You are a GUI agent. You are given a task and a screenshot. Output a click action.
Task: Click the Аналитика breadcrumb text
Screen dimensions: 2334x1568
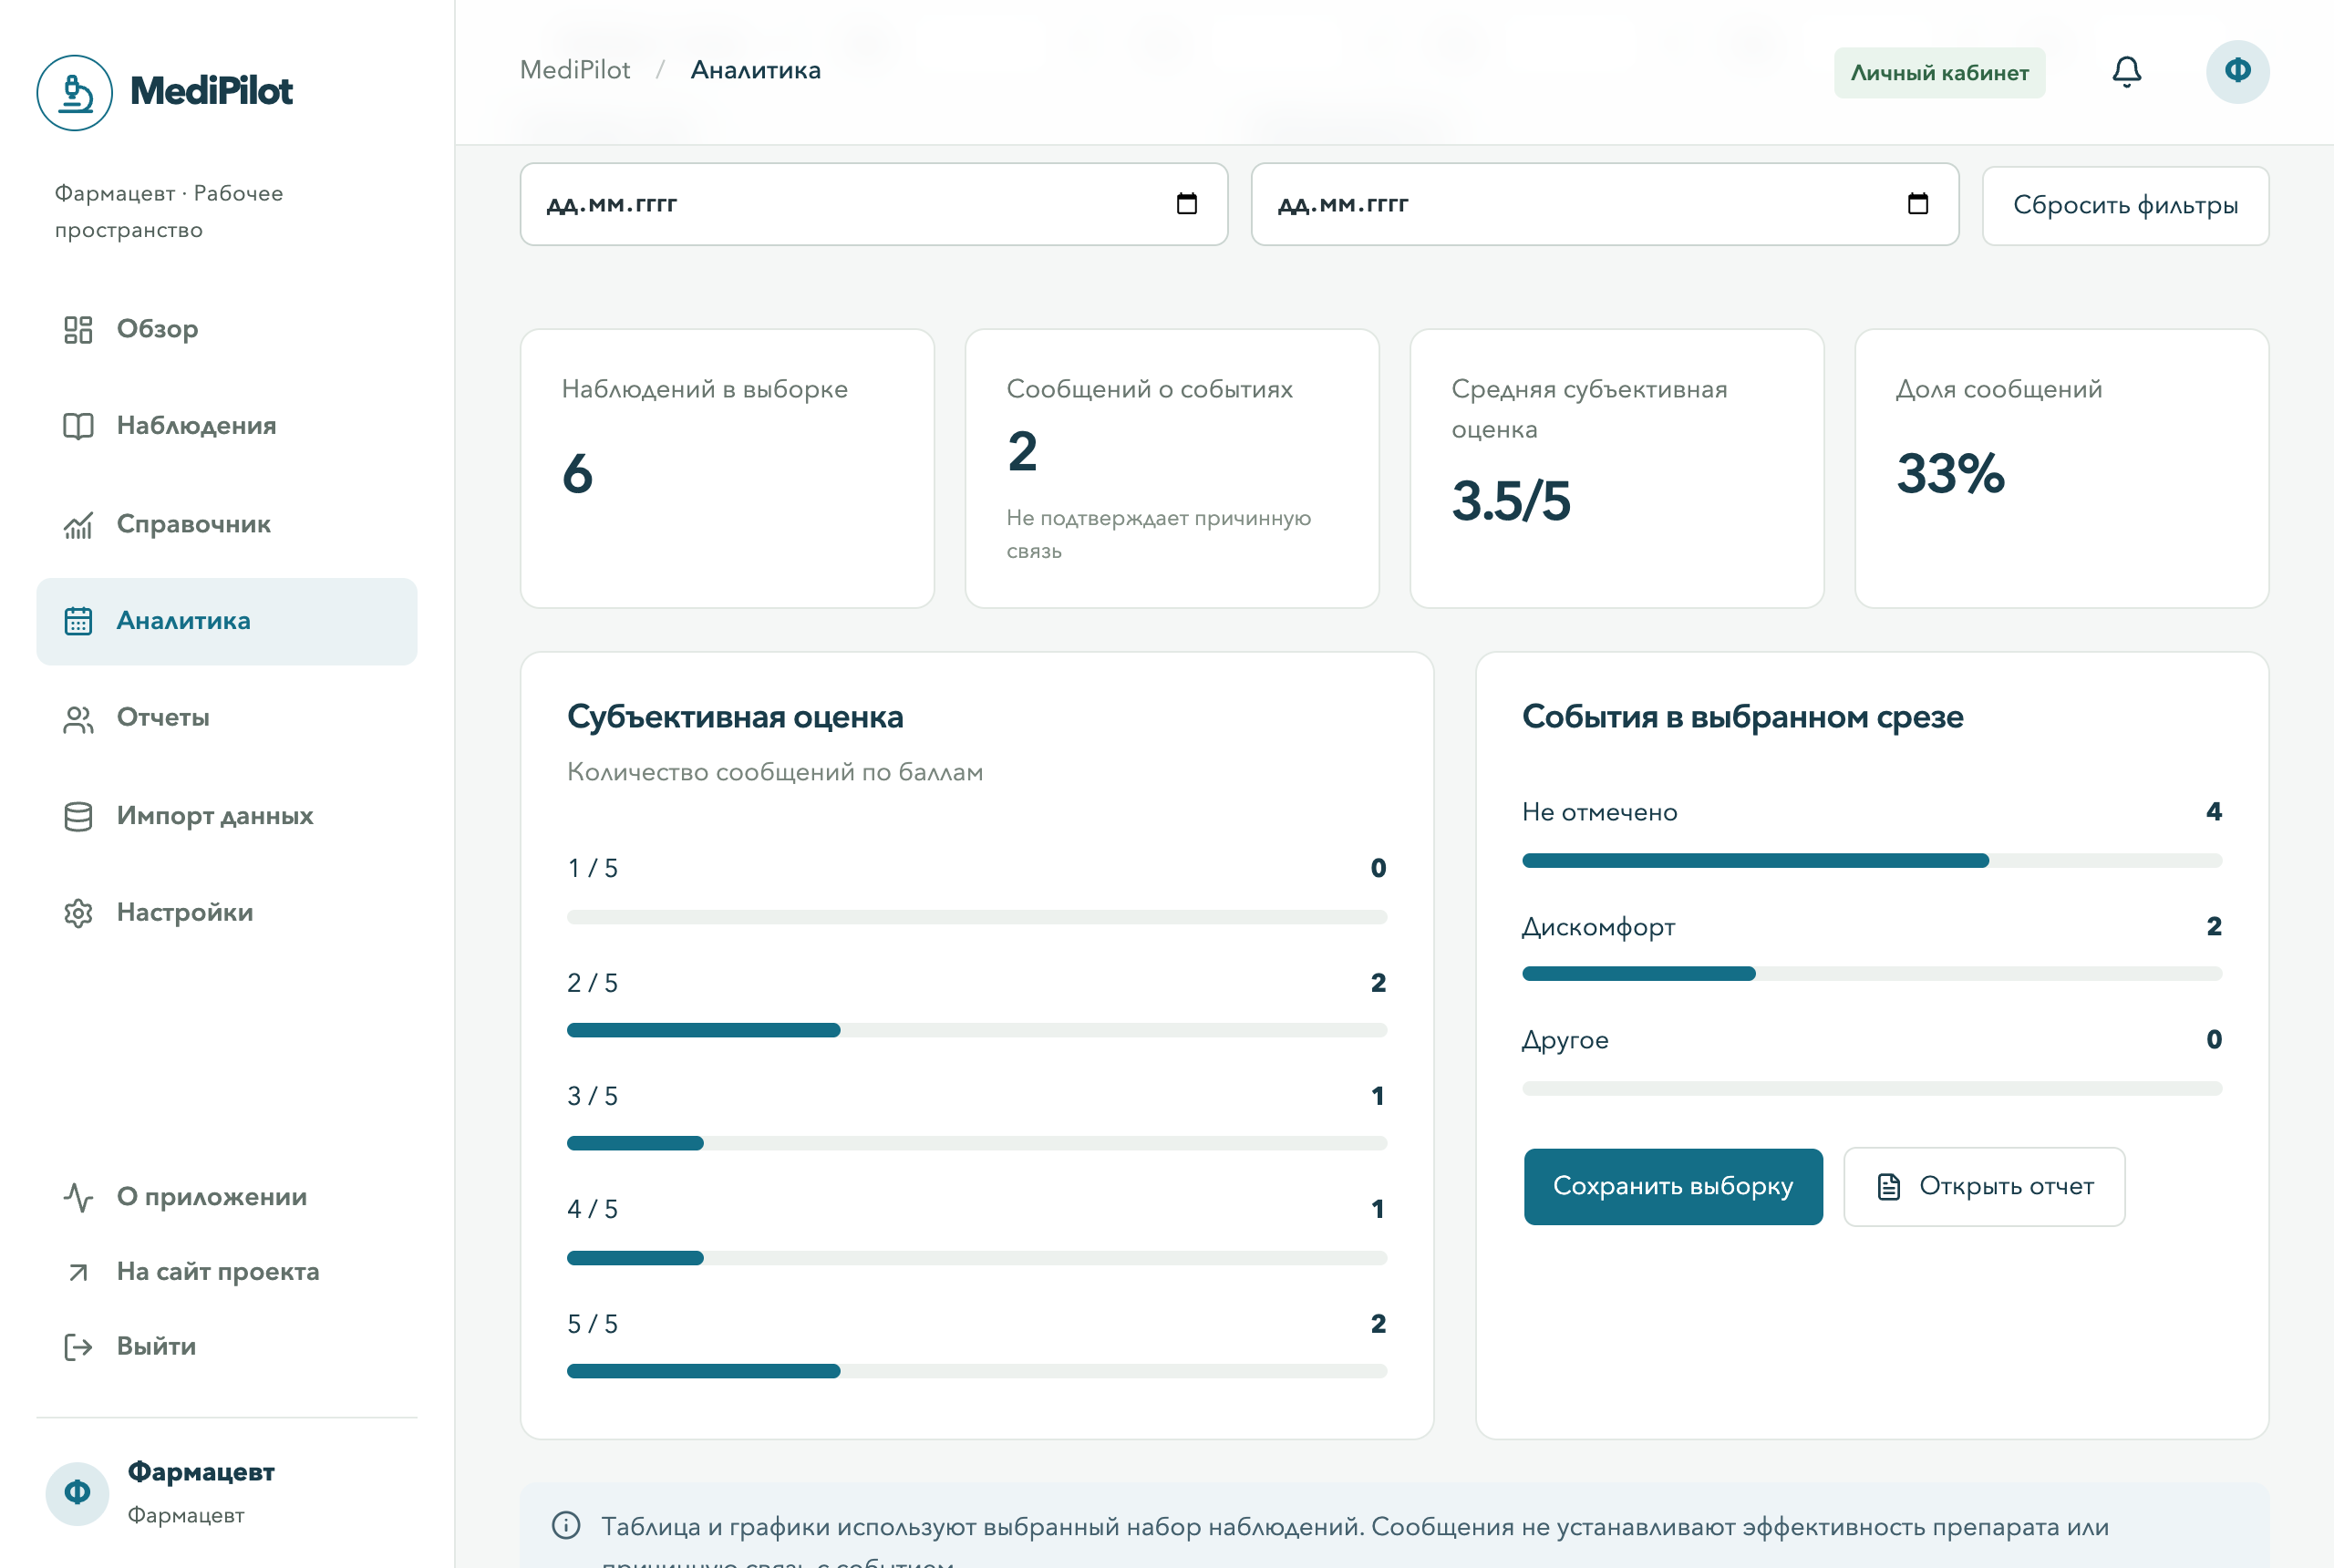coord(755,70)
